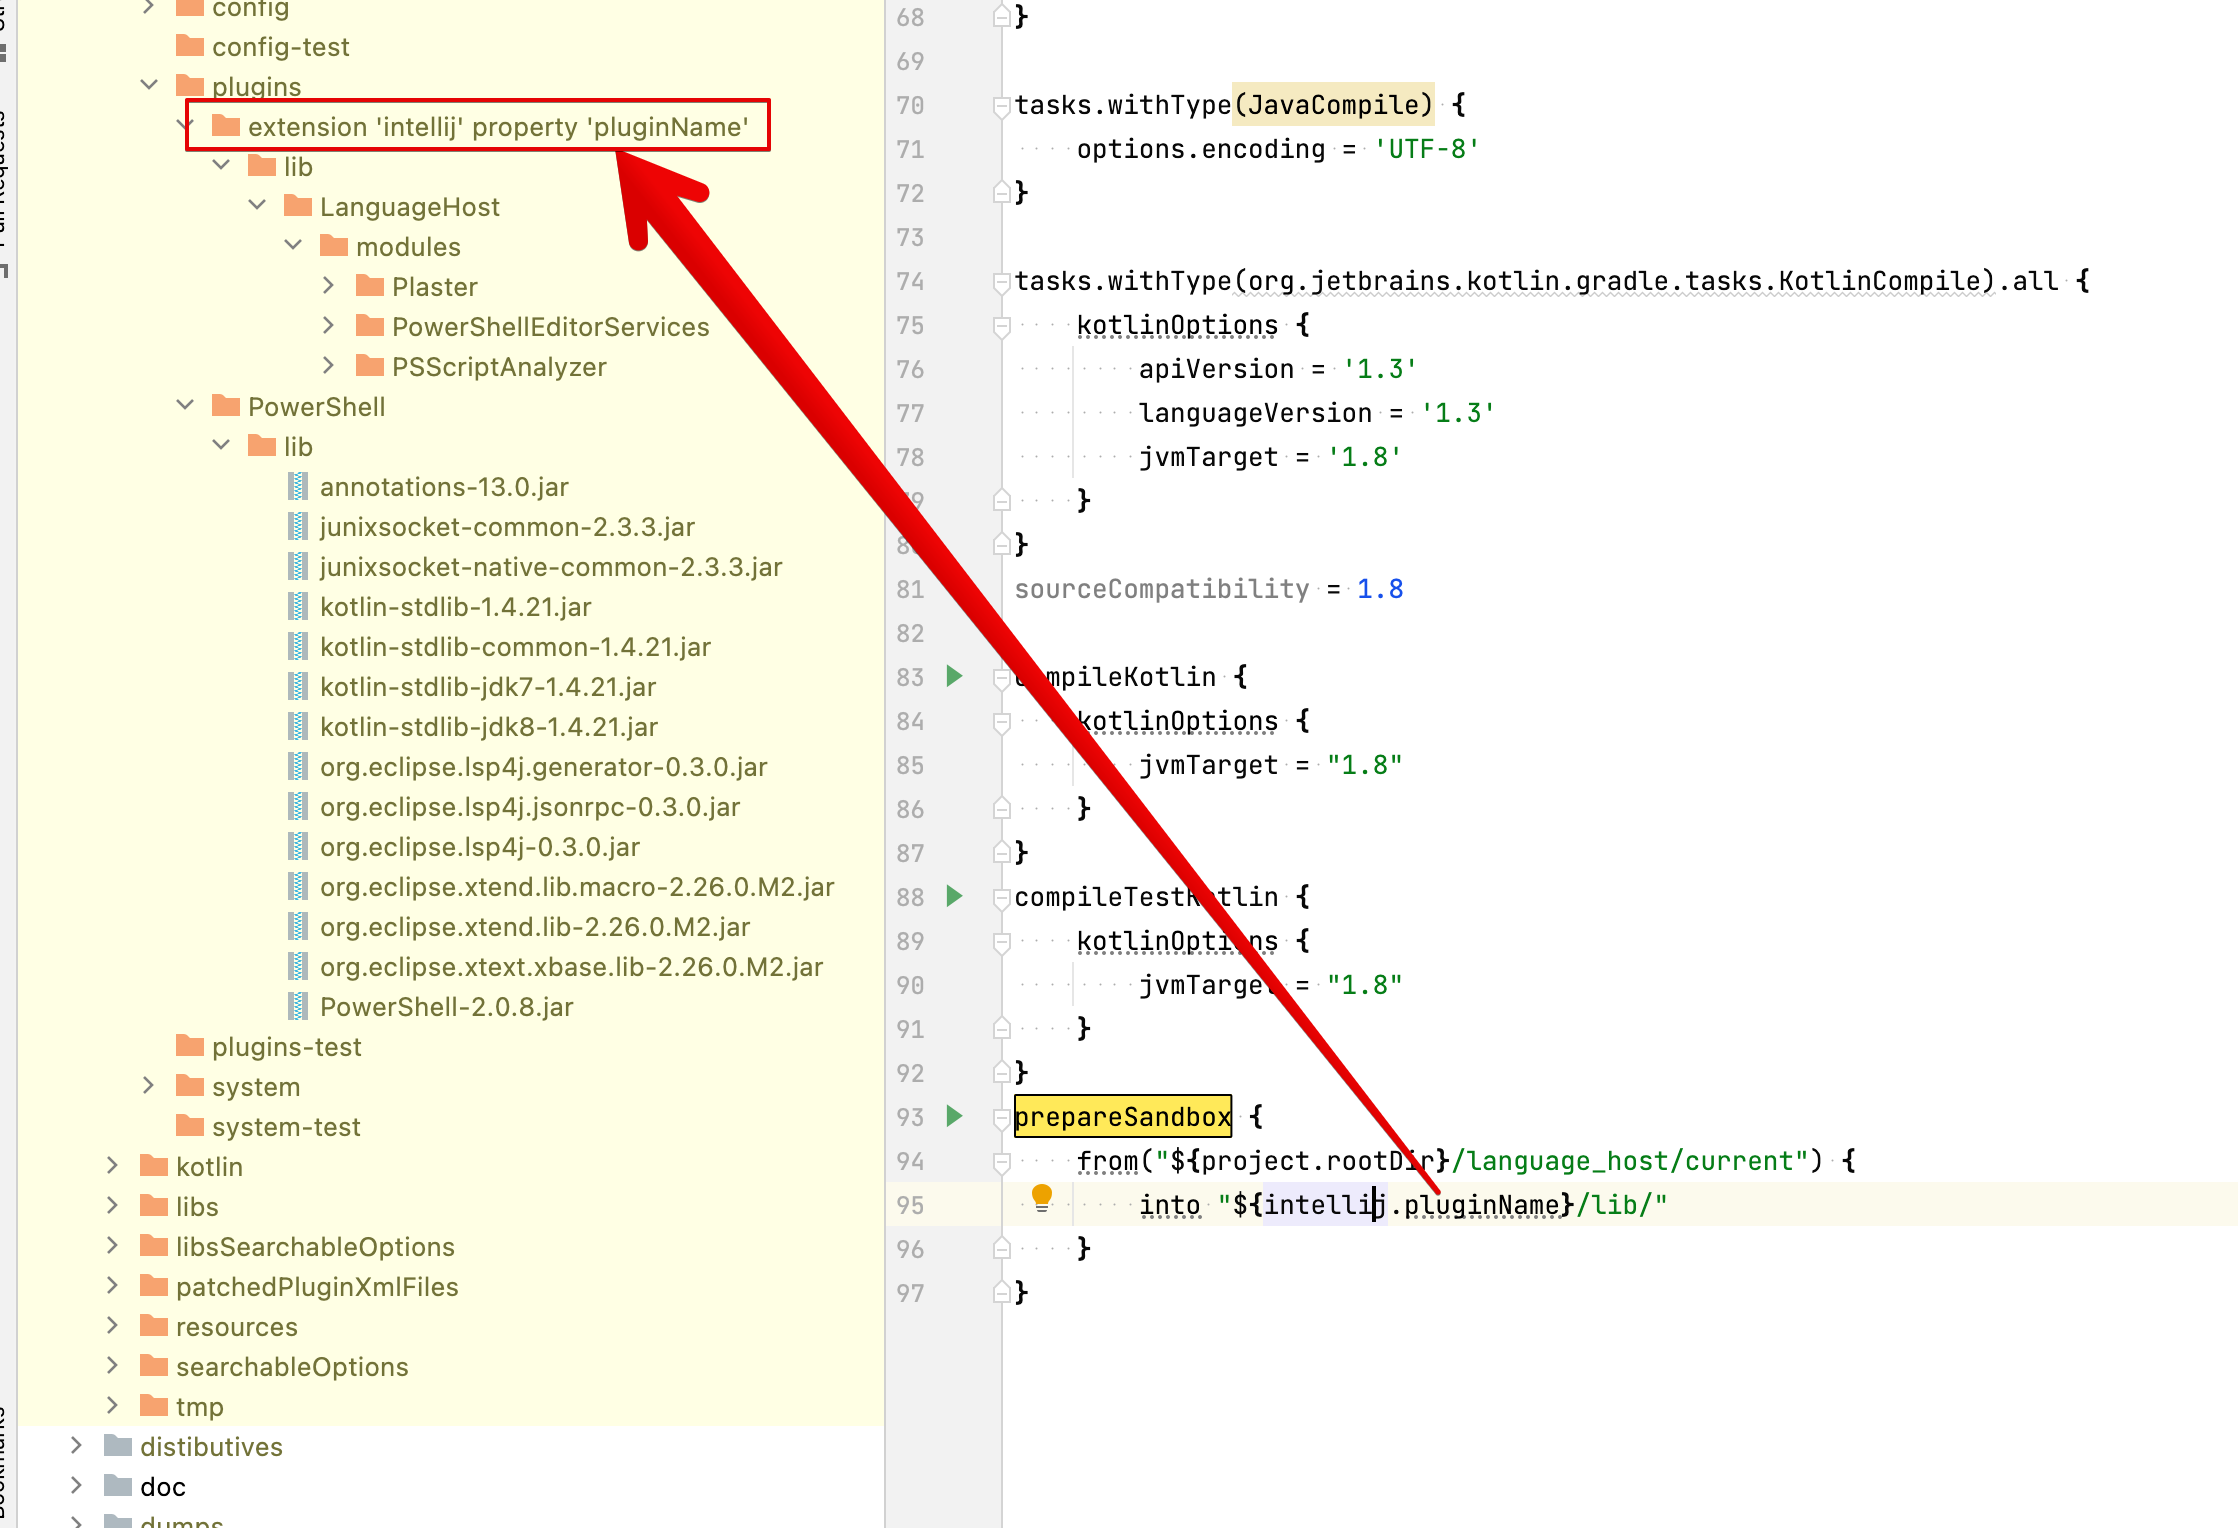Viewport: 2238px width, 1528px height.
Task: Open the distributives tree branch
Action: [76, 1446]
